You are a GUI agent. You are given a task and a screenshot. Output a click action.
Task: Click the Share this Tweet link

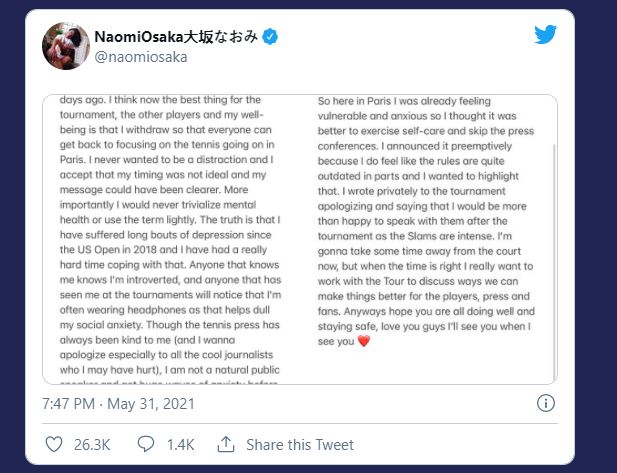click(x=300, y=444)
